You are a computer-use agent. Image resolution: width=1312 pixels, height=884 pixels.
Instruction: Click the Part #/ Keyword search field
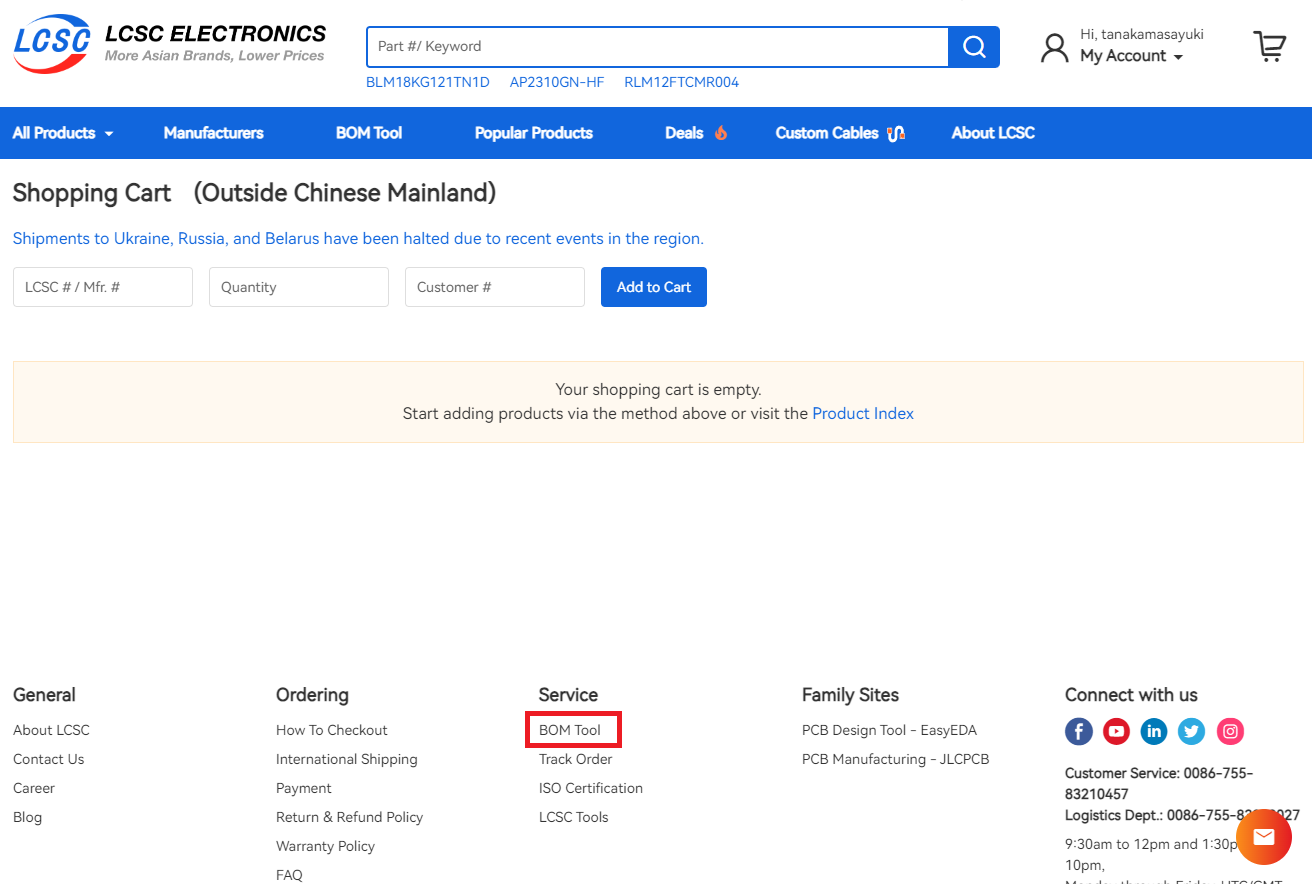(657, 47)
